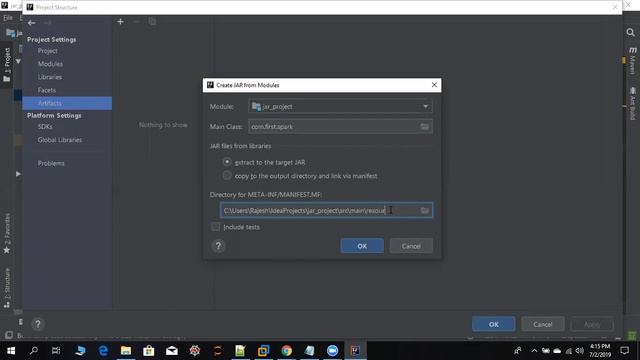
Task: Open help in Project Structure window
Action: pos(38,324)
